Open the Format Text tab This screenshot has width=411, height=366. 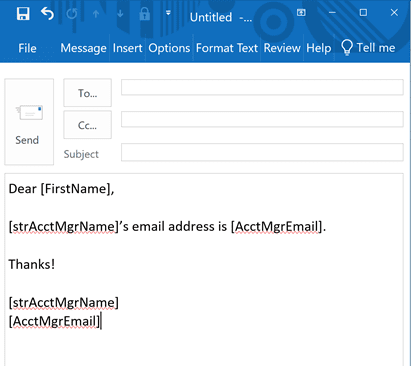pyautogui.click(x=227, y=48)
